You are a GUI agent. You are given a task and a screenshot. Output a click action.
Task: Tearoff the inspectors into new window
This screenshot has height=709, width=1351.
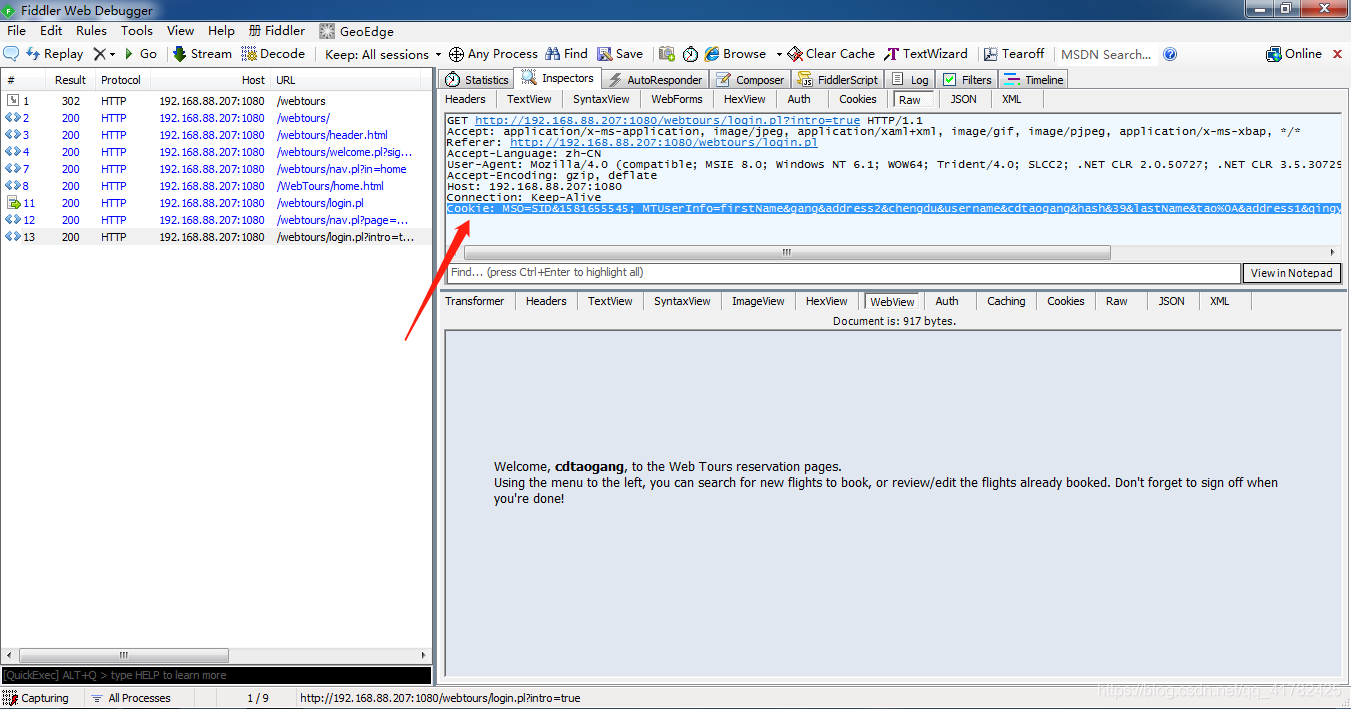[1013, 54]
